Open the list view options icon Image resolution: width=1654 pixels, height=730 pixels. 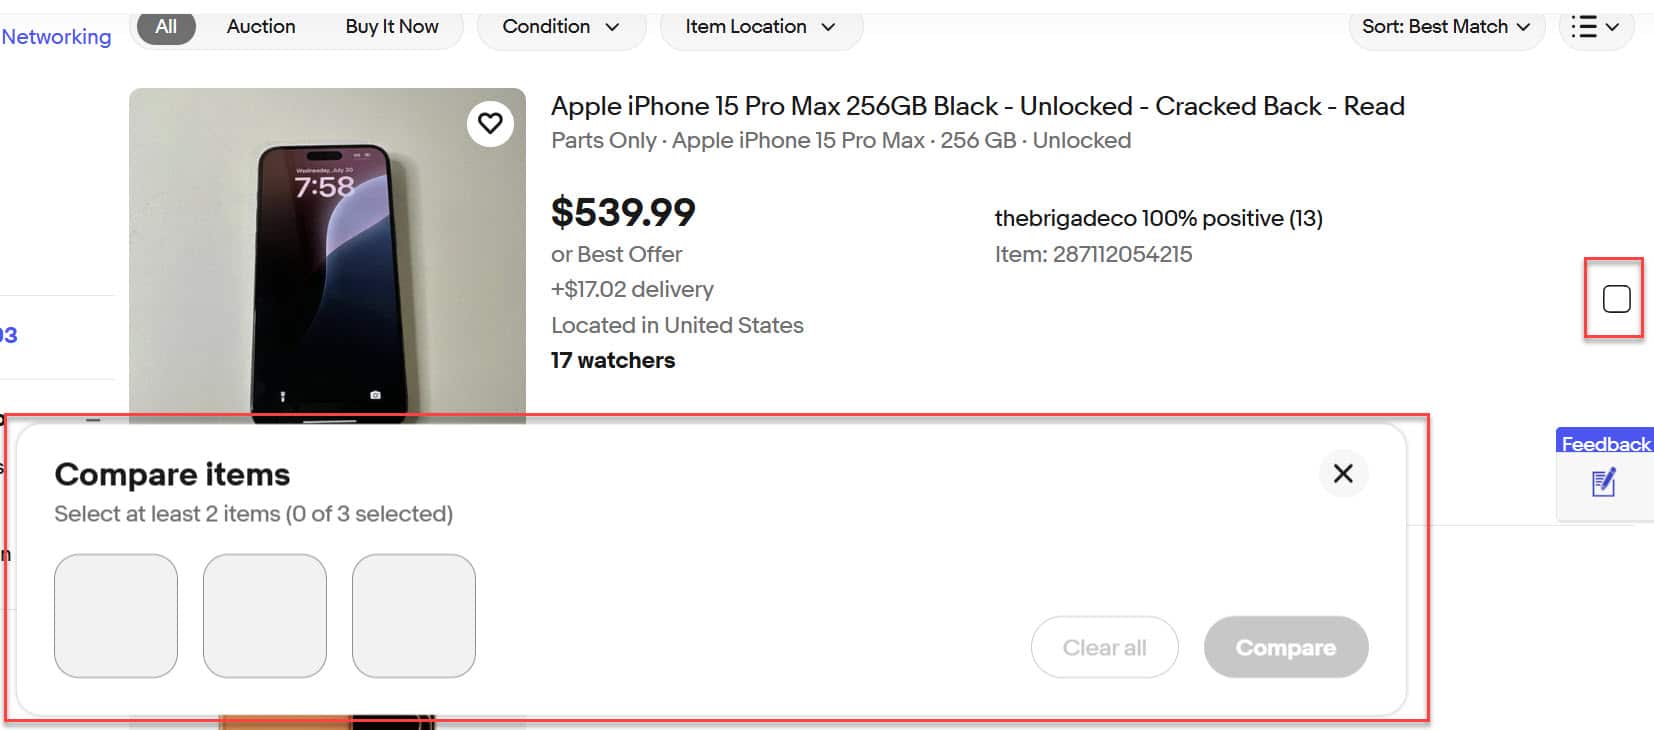[1596, 27]
